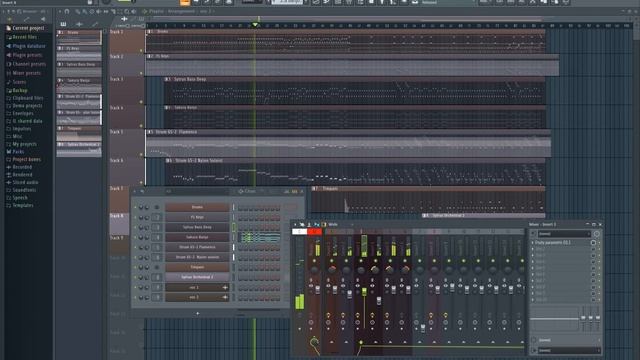
Task: Show patterns via the piano icon in picker
Action: (x=63, y=24)
